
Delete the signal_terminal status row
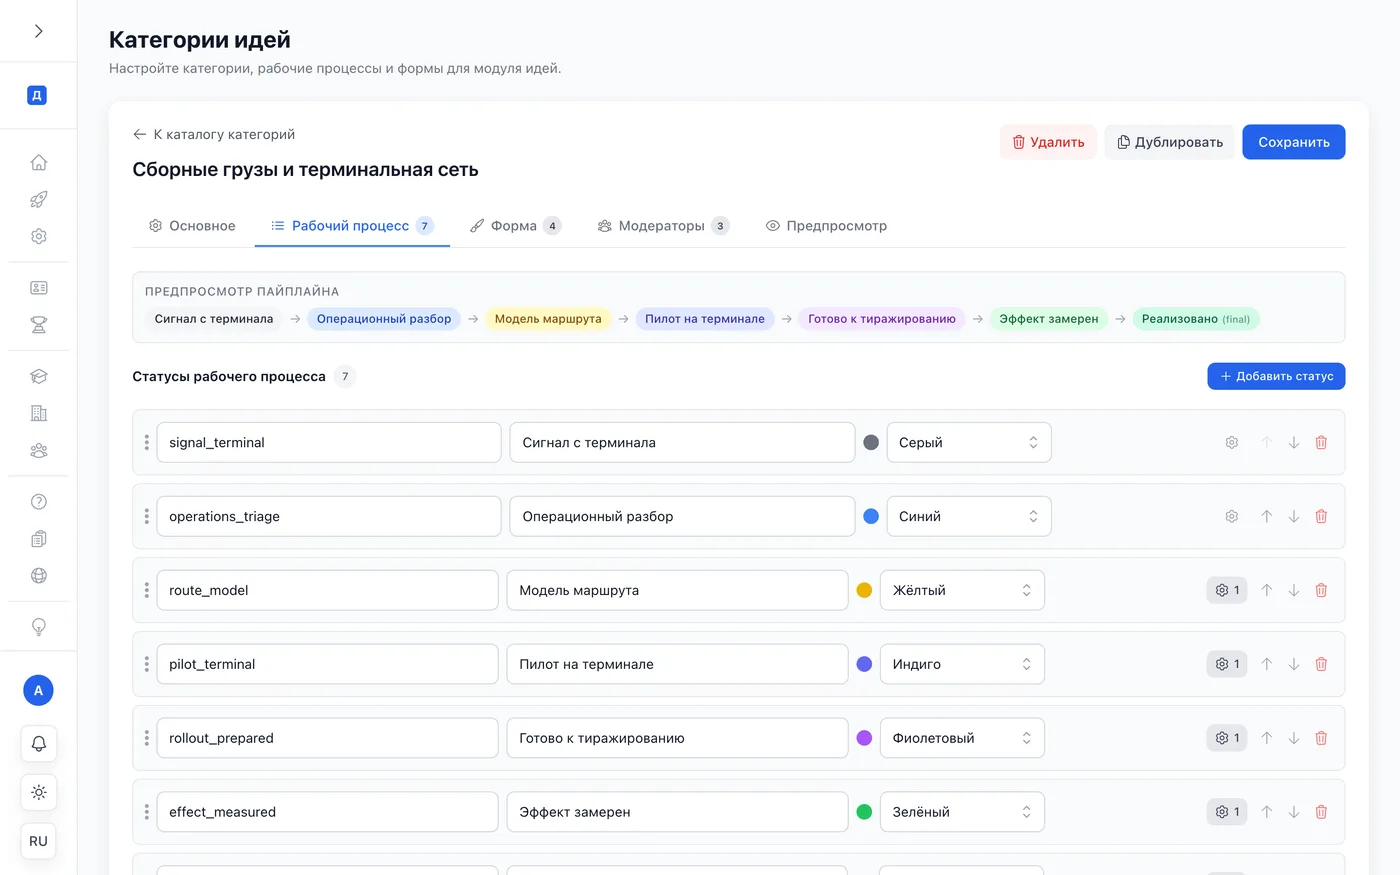click(1321, 442)
